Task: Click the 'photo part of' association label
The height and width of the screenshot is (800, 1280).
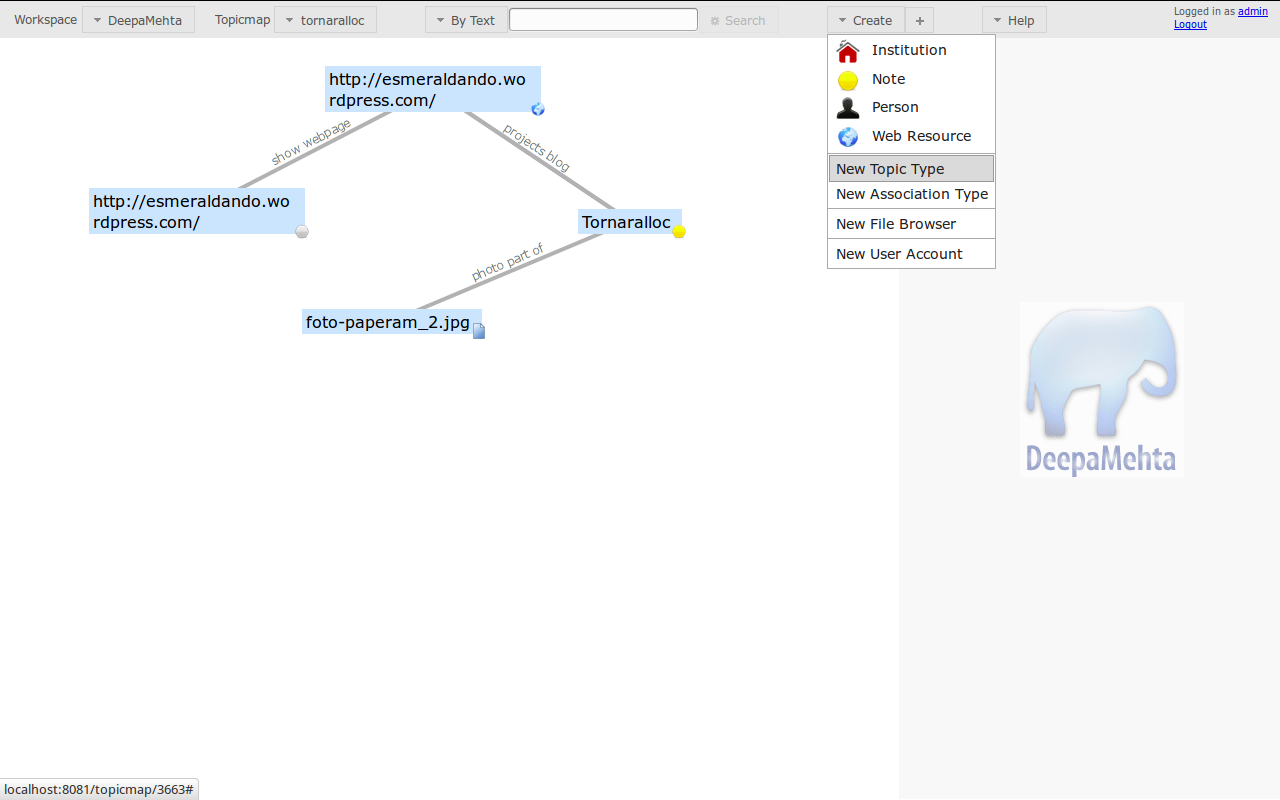Action: pos(508,262)
